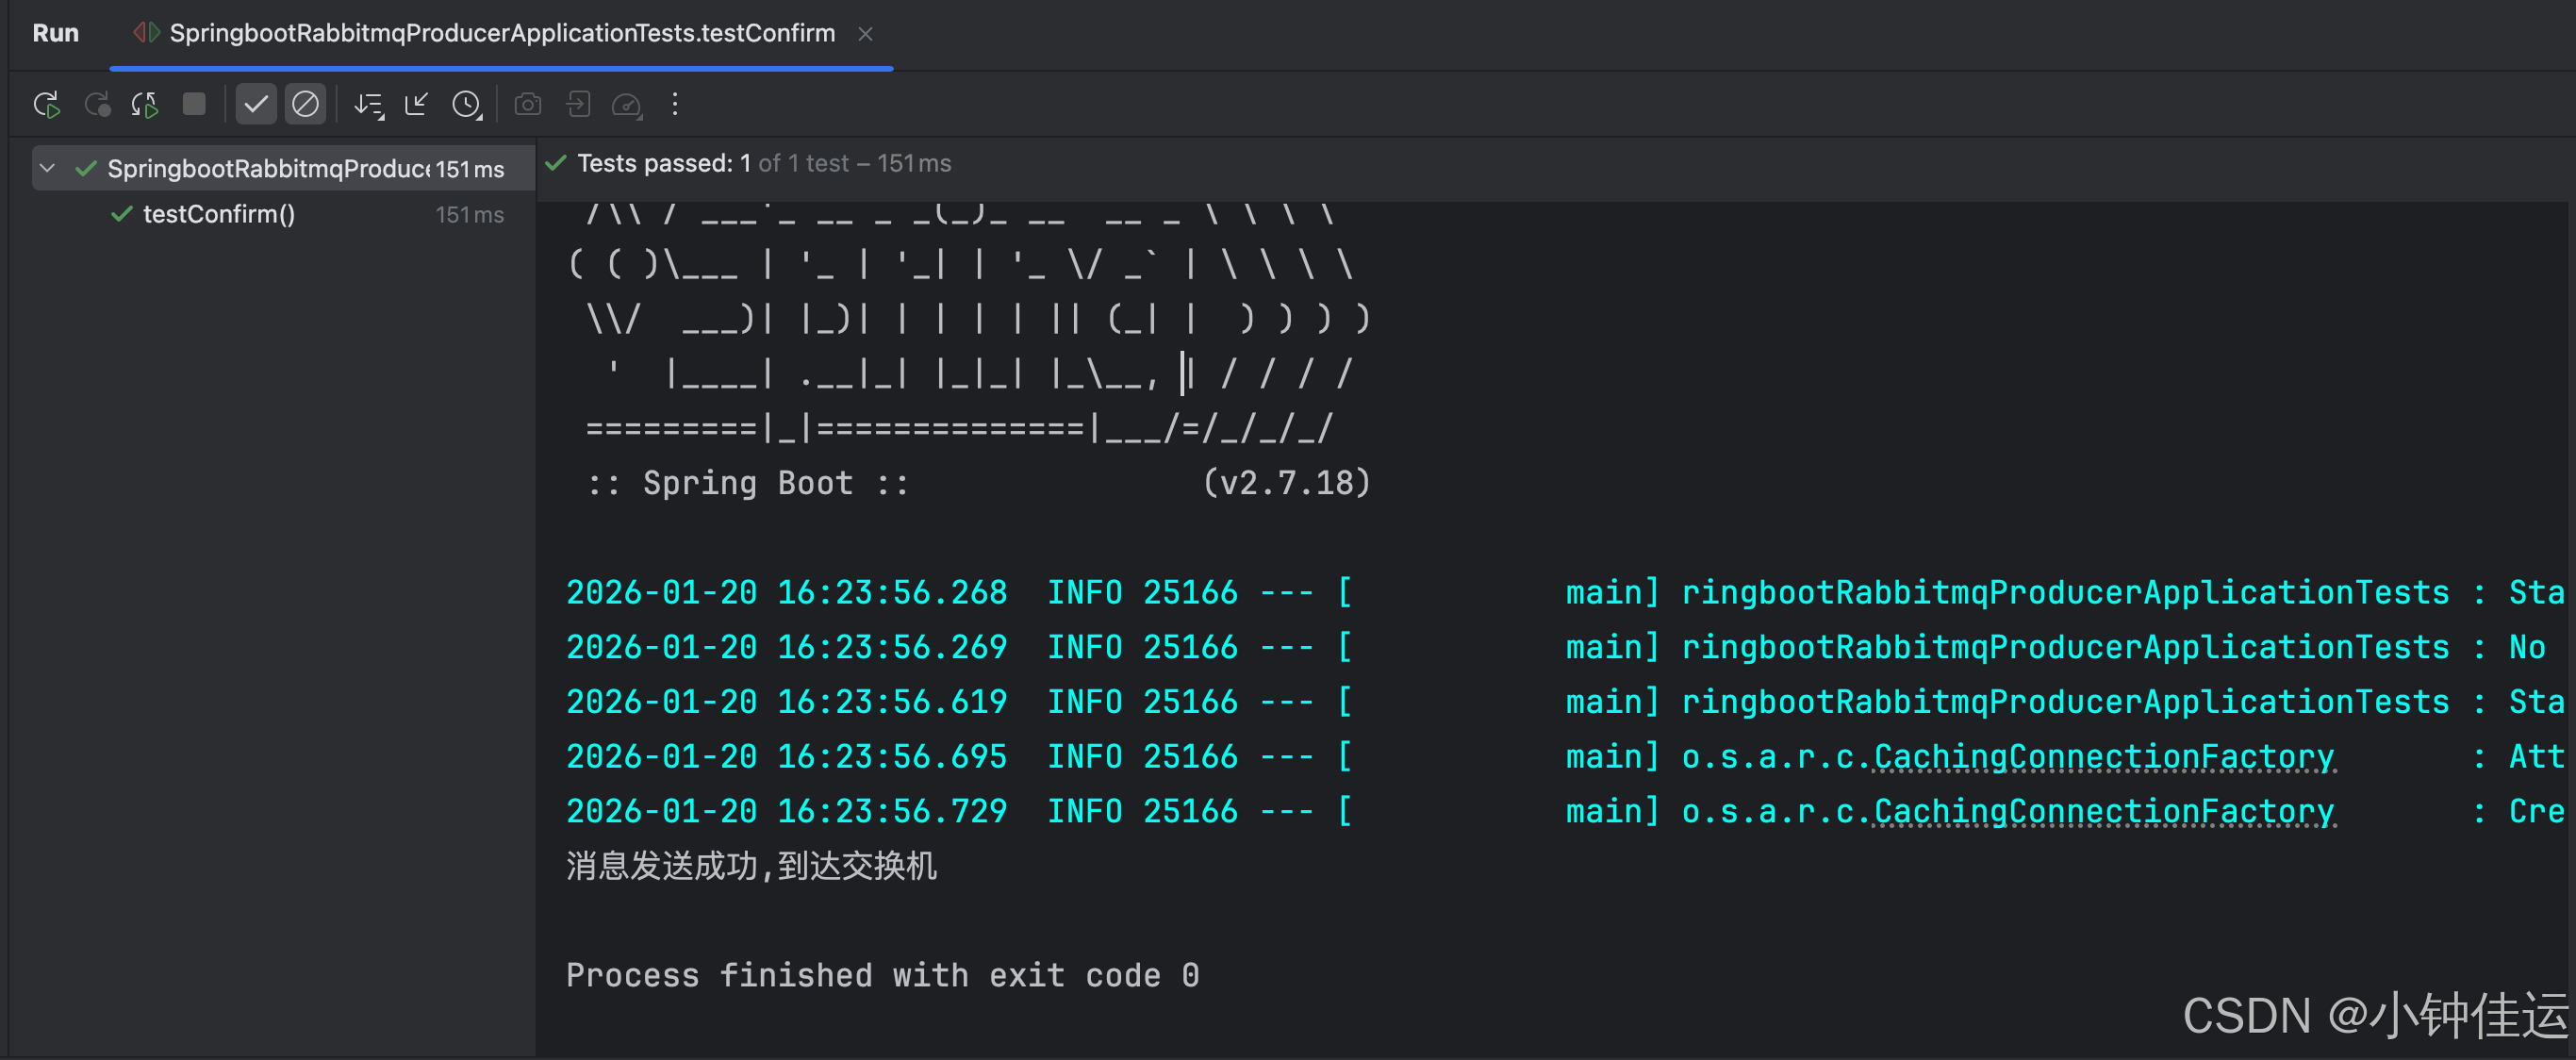Click the Rerun tests icon
The width and height of the screenshot is (2576, 1060).
[x=47, y=105]
